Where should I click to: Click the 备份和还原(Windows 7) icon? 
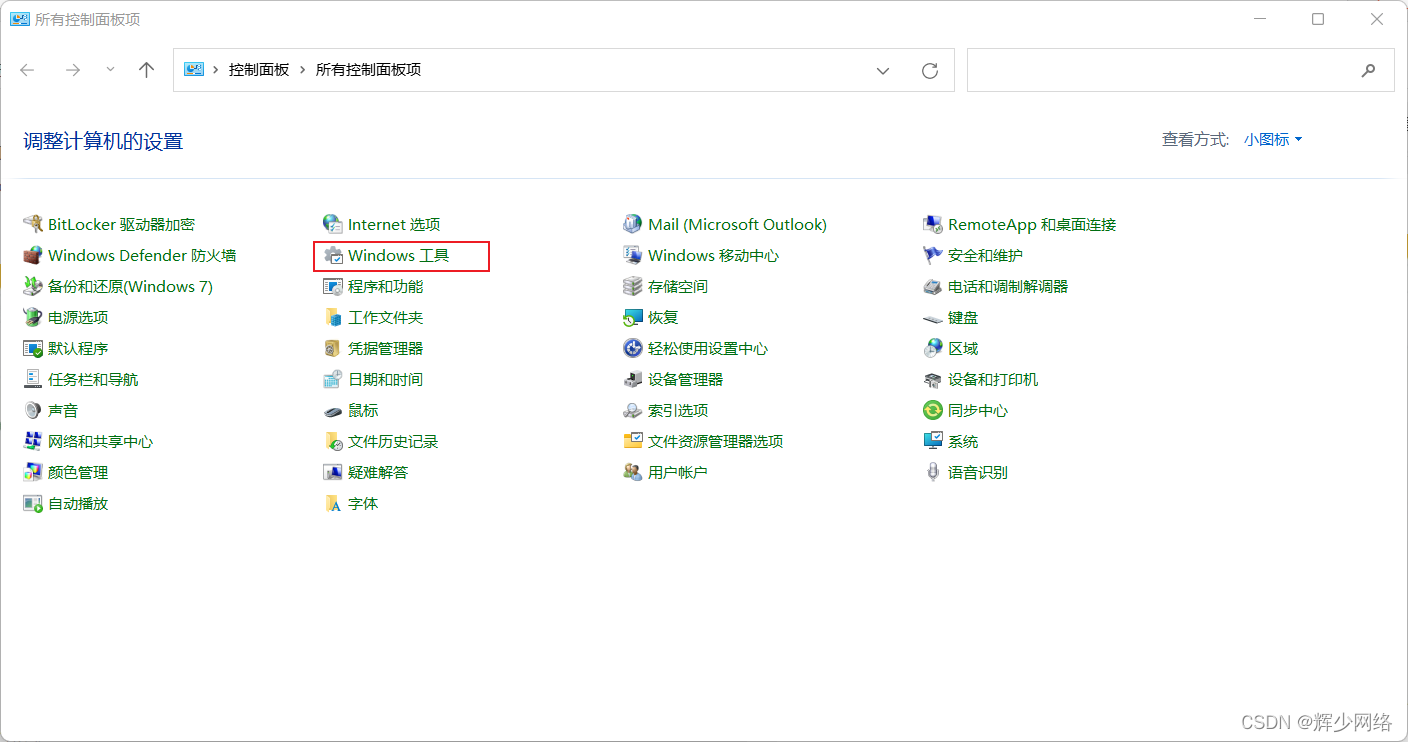click(33, 286)
